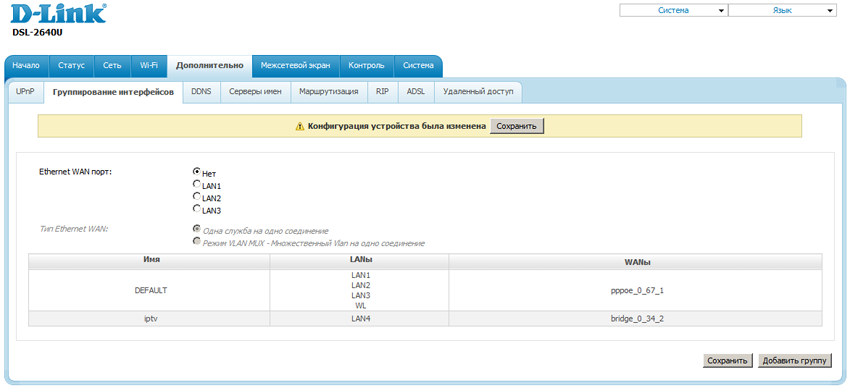850x388 pixels.
Task: Switch to the Wi-Fi tab
Action: tap(149, 66)
